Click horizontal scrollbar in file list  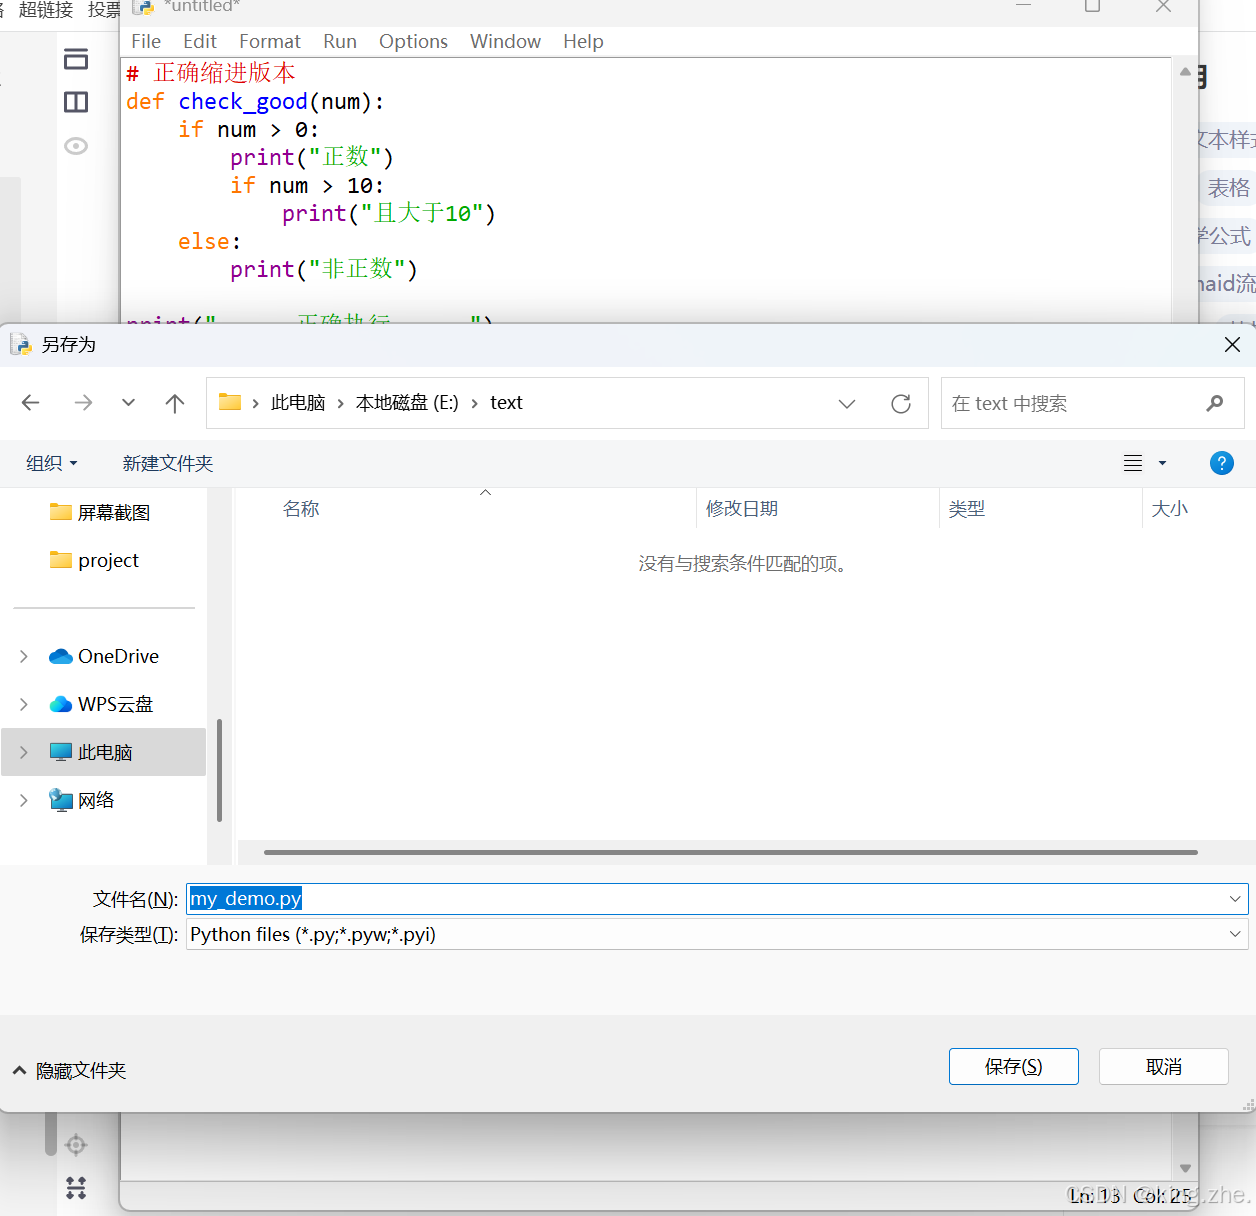tap(730, 853)
